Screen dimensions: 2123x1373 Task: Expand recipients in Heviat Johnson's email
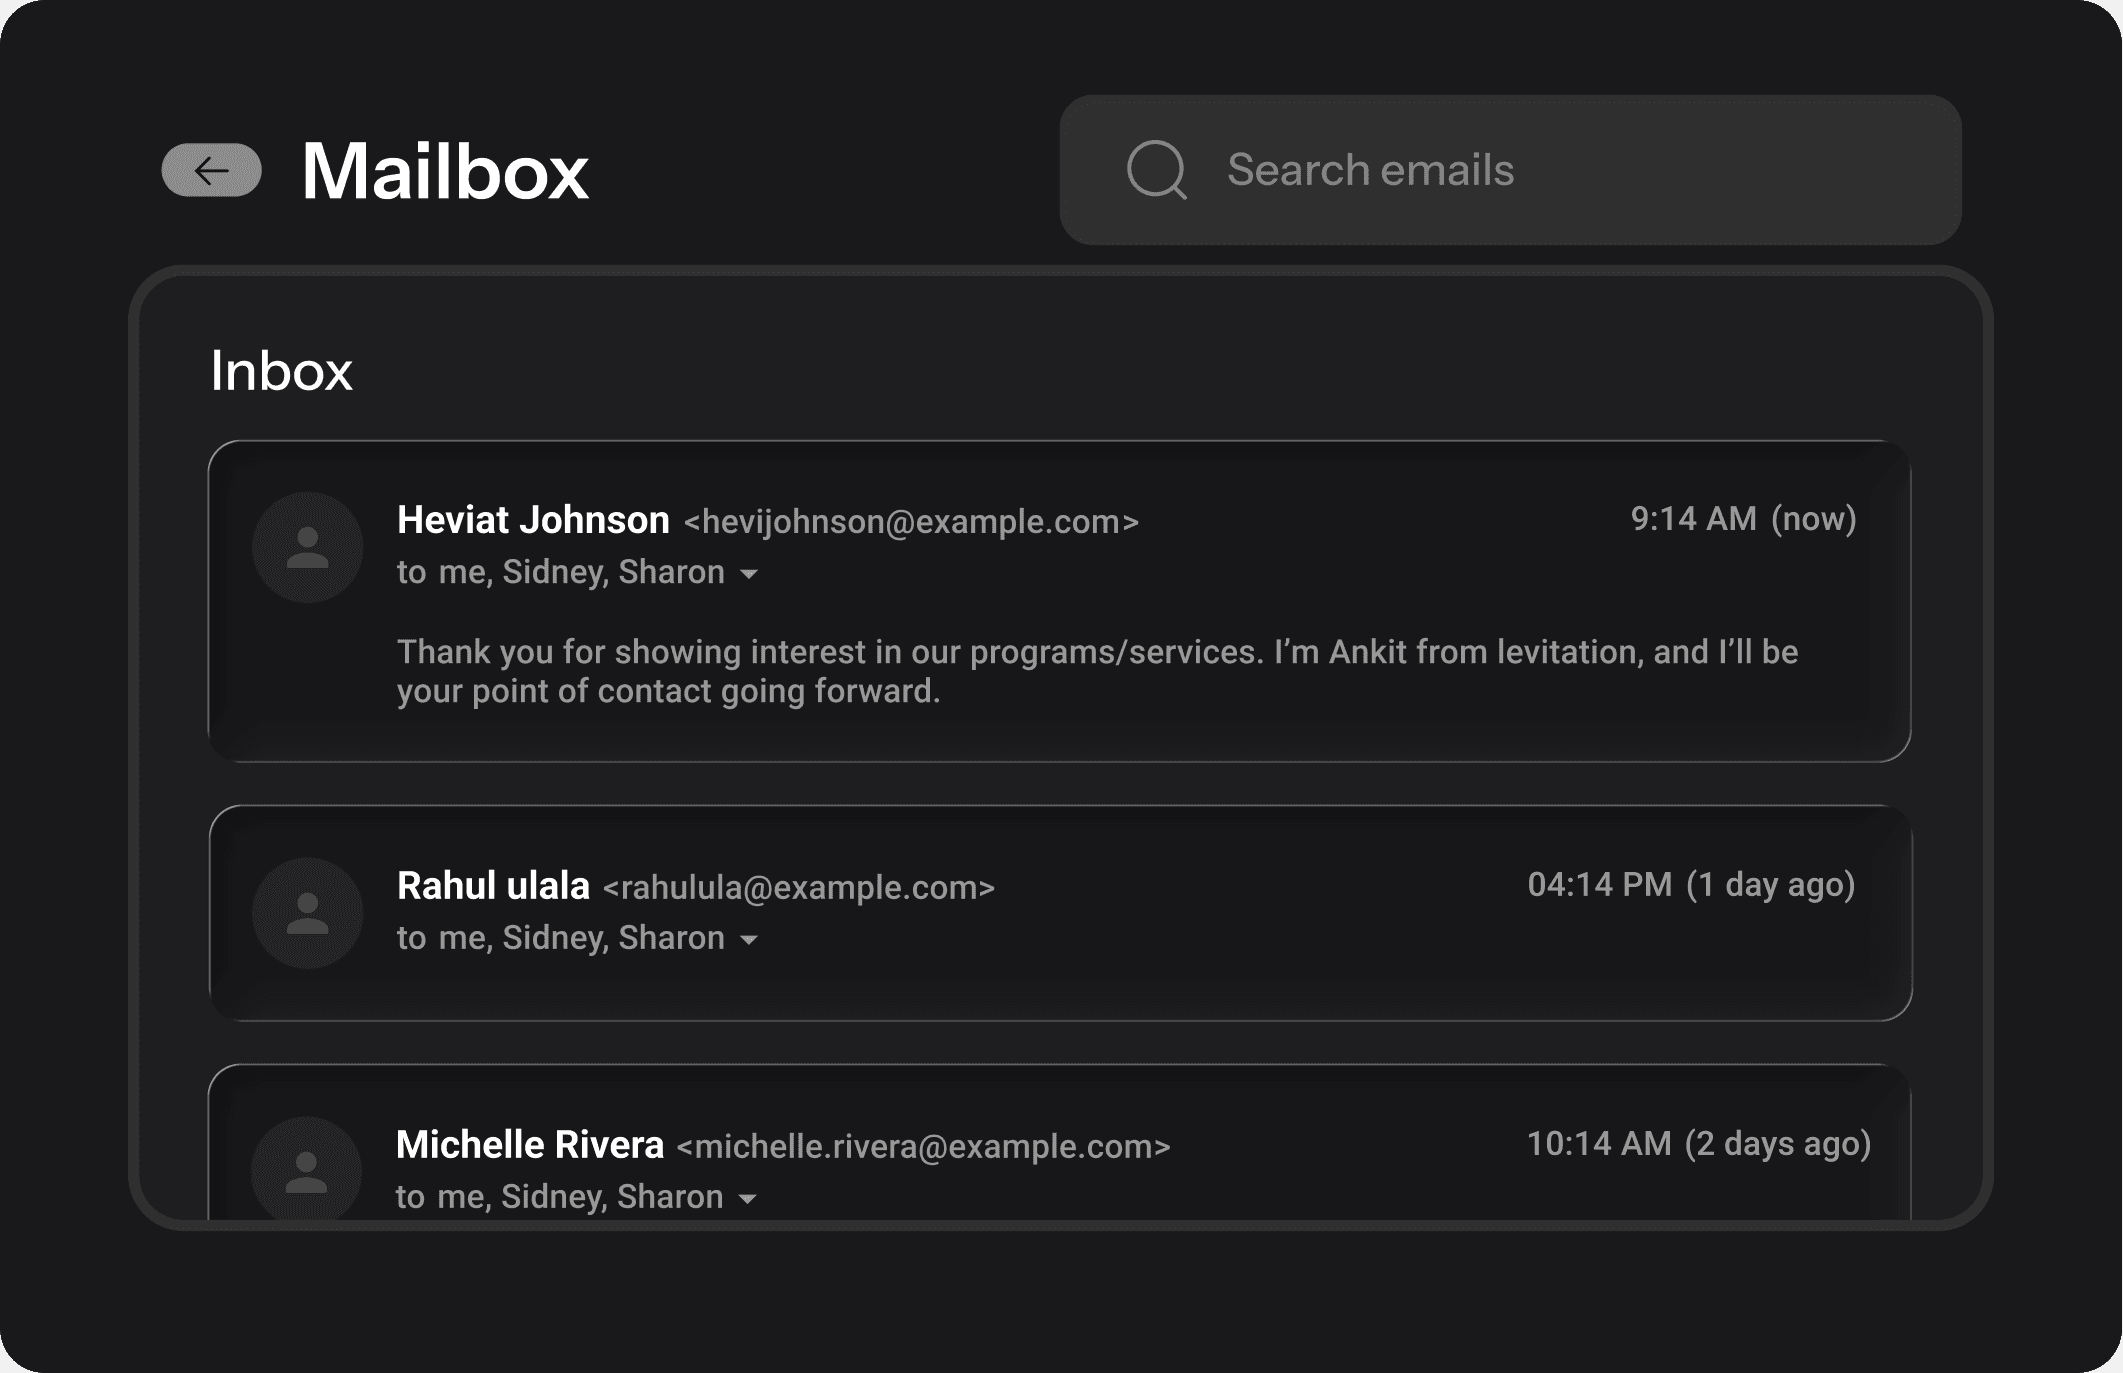point(748,574)
